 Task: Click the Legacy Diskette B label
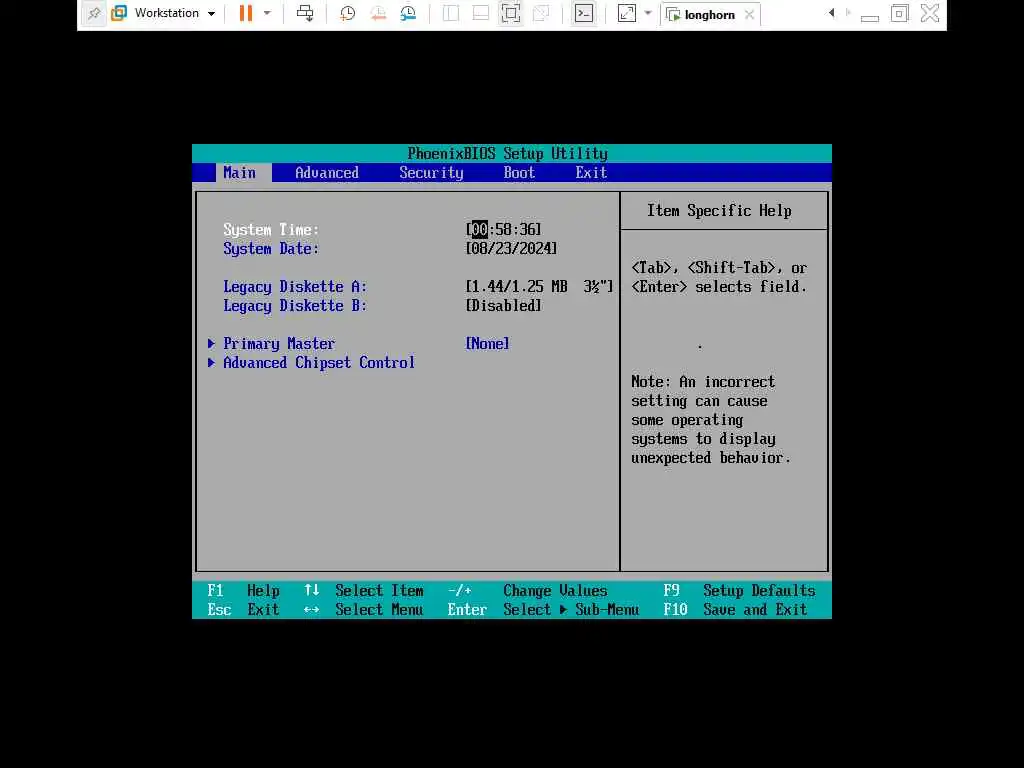click(x=295, y=305)
